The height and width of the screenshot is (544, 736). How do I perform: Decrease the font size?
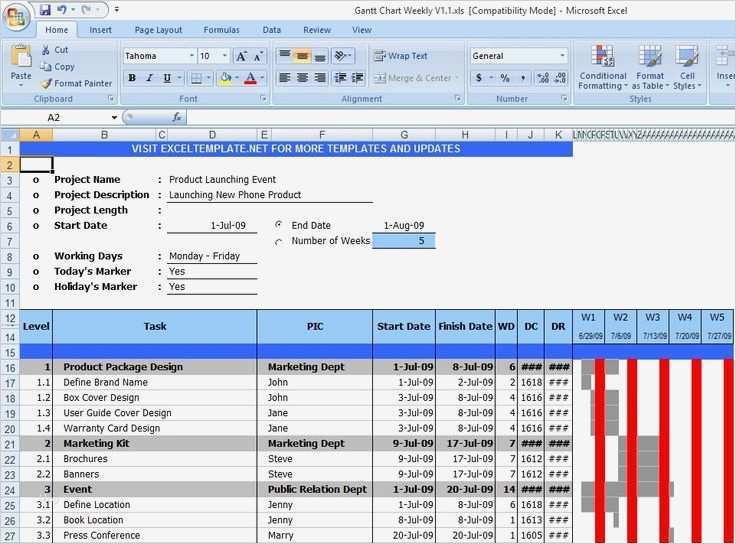(x=258, y=56)
